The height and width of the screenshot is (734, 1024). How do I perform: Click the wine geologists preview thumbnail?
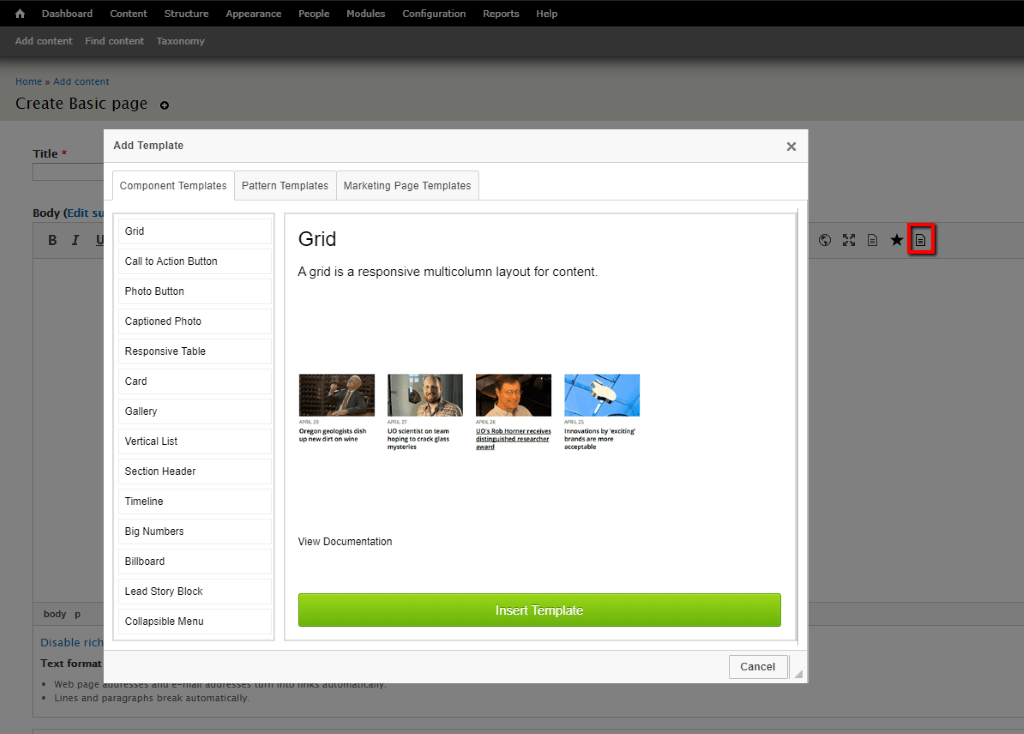click(x=336, y=395)
